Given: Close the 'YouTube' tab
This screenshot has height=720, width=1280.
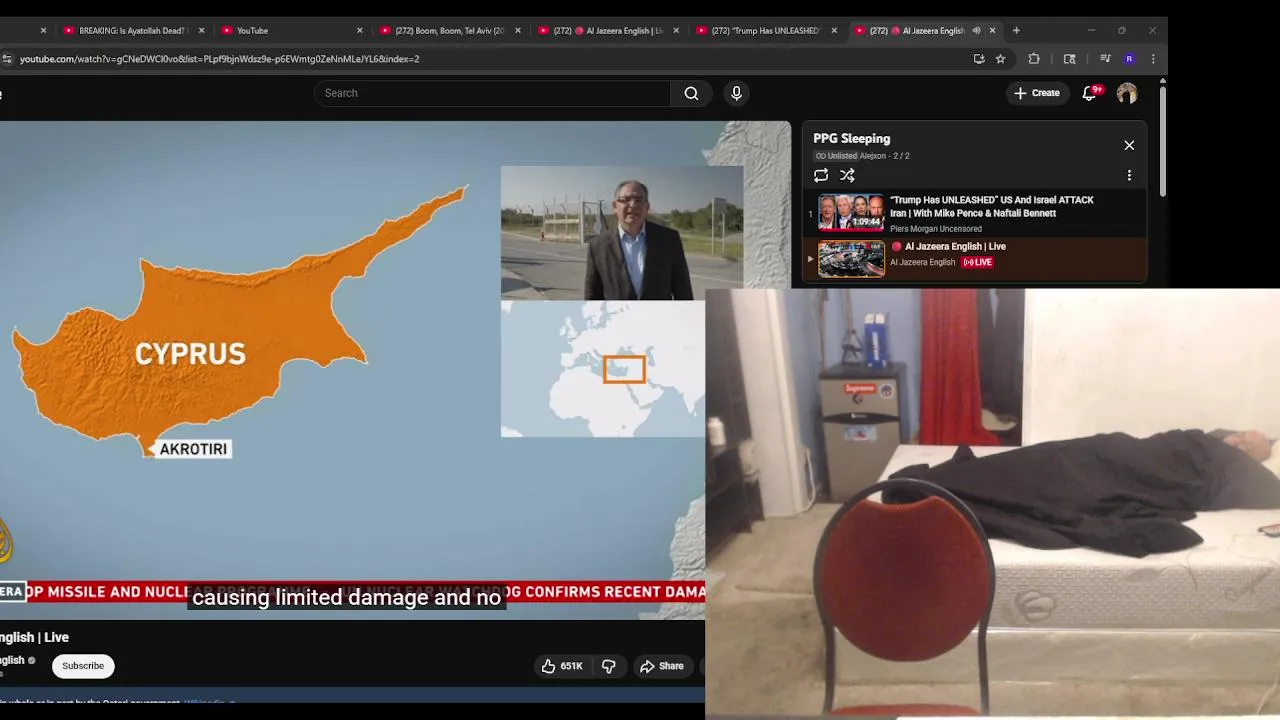Looking at the screenshot, I should click(x=360, y=31).
